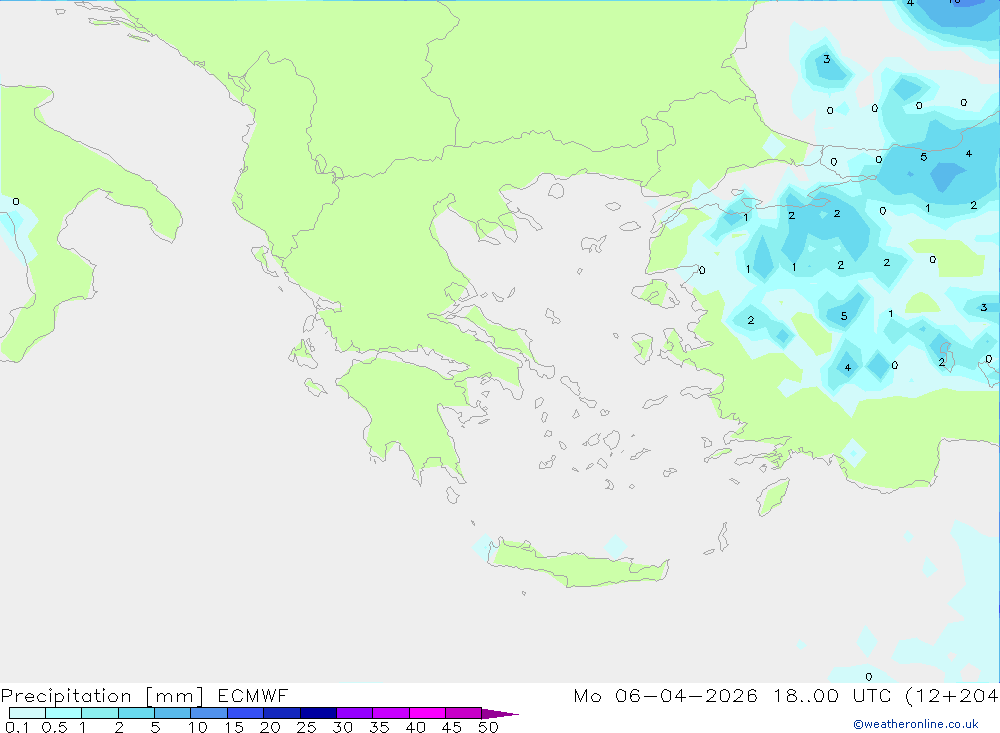1000x733 pixels.
Task: Choose the 40–45 mm magenta legend swatch
Action: point(427,713)
